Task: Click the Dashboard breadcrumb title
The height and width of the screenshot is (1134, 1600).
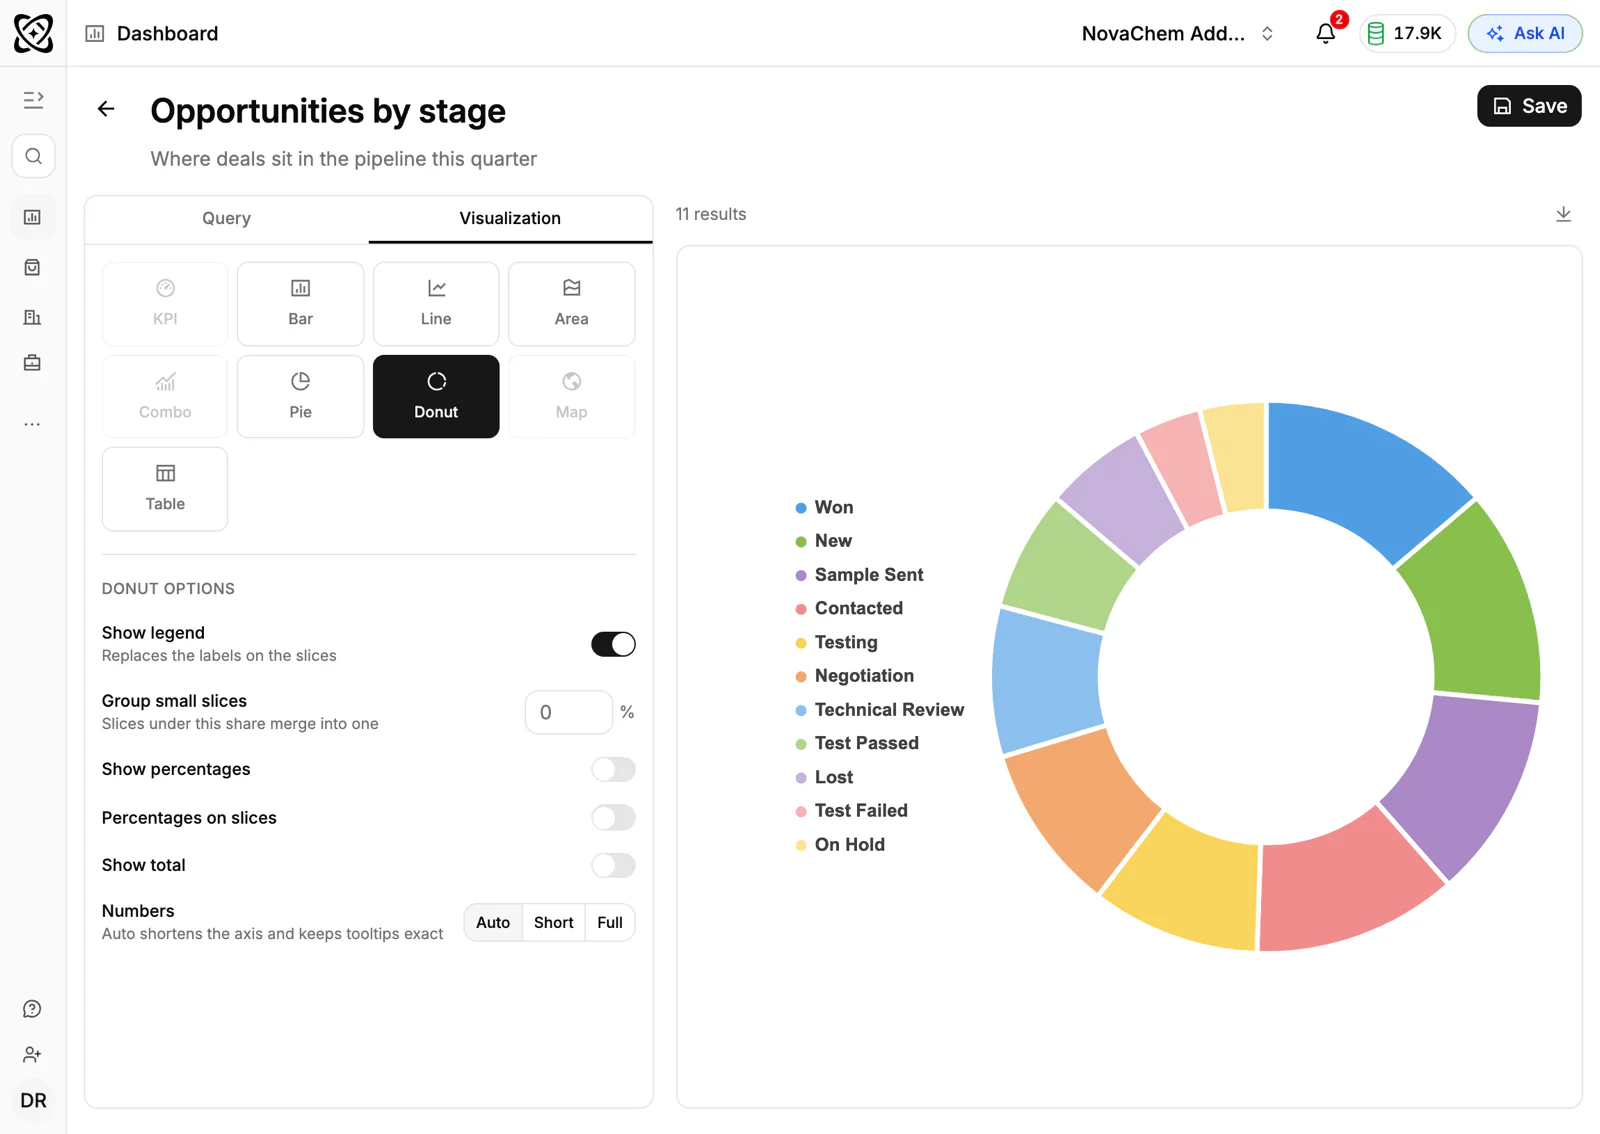Action: pyautogui.click(x=167, y=33)
